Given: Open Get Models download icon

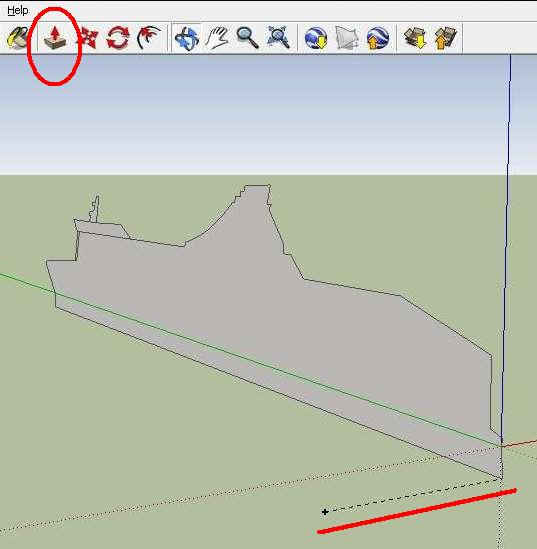Looking at the screenshot, I should tap(415, 38).
